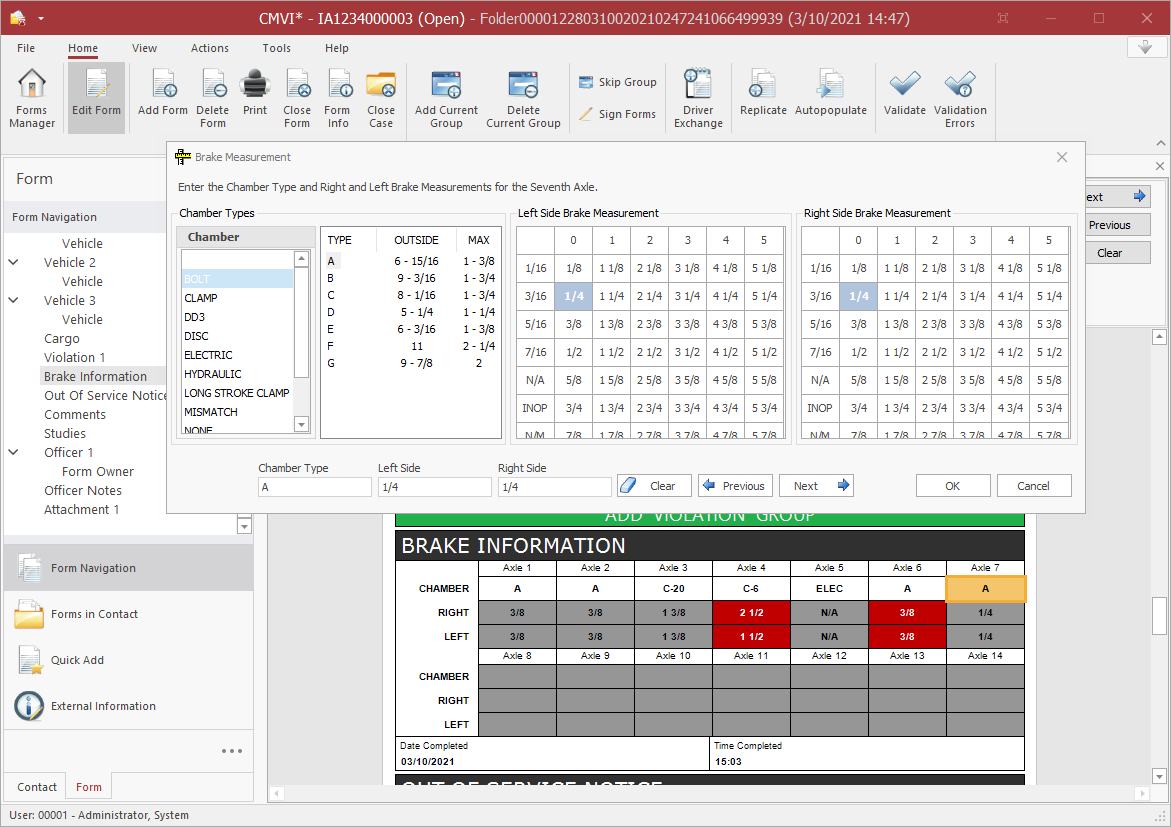Screen dimensions: 1171x827
Task: Click OK in Brake Measurement dialog
Action: (952, 486)
